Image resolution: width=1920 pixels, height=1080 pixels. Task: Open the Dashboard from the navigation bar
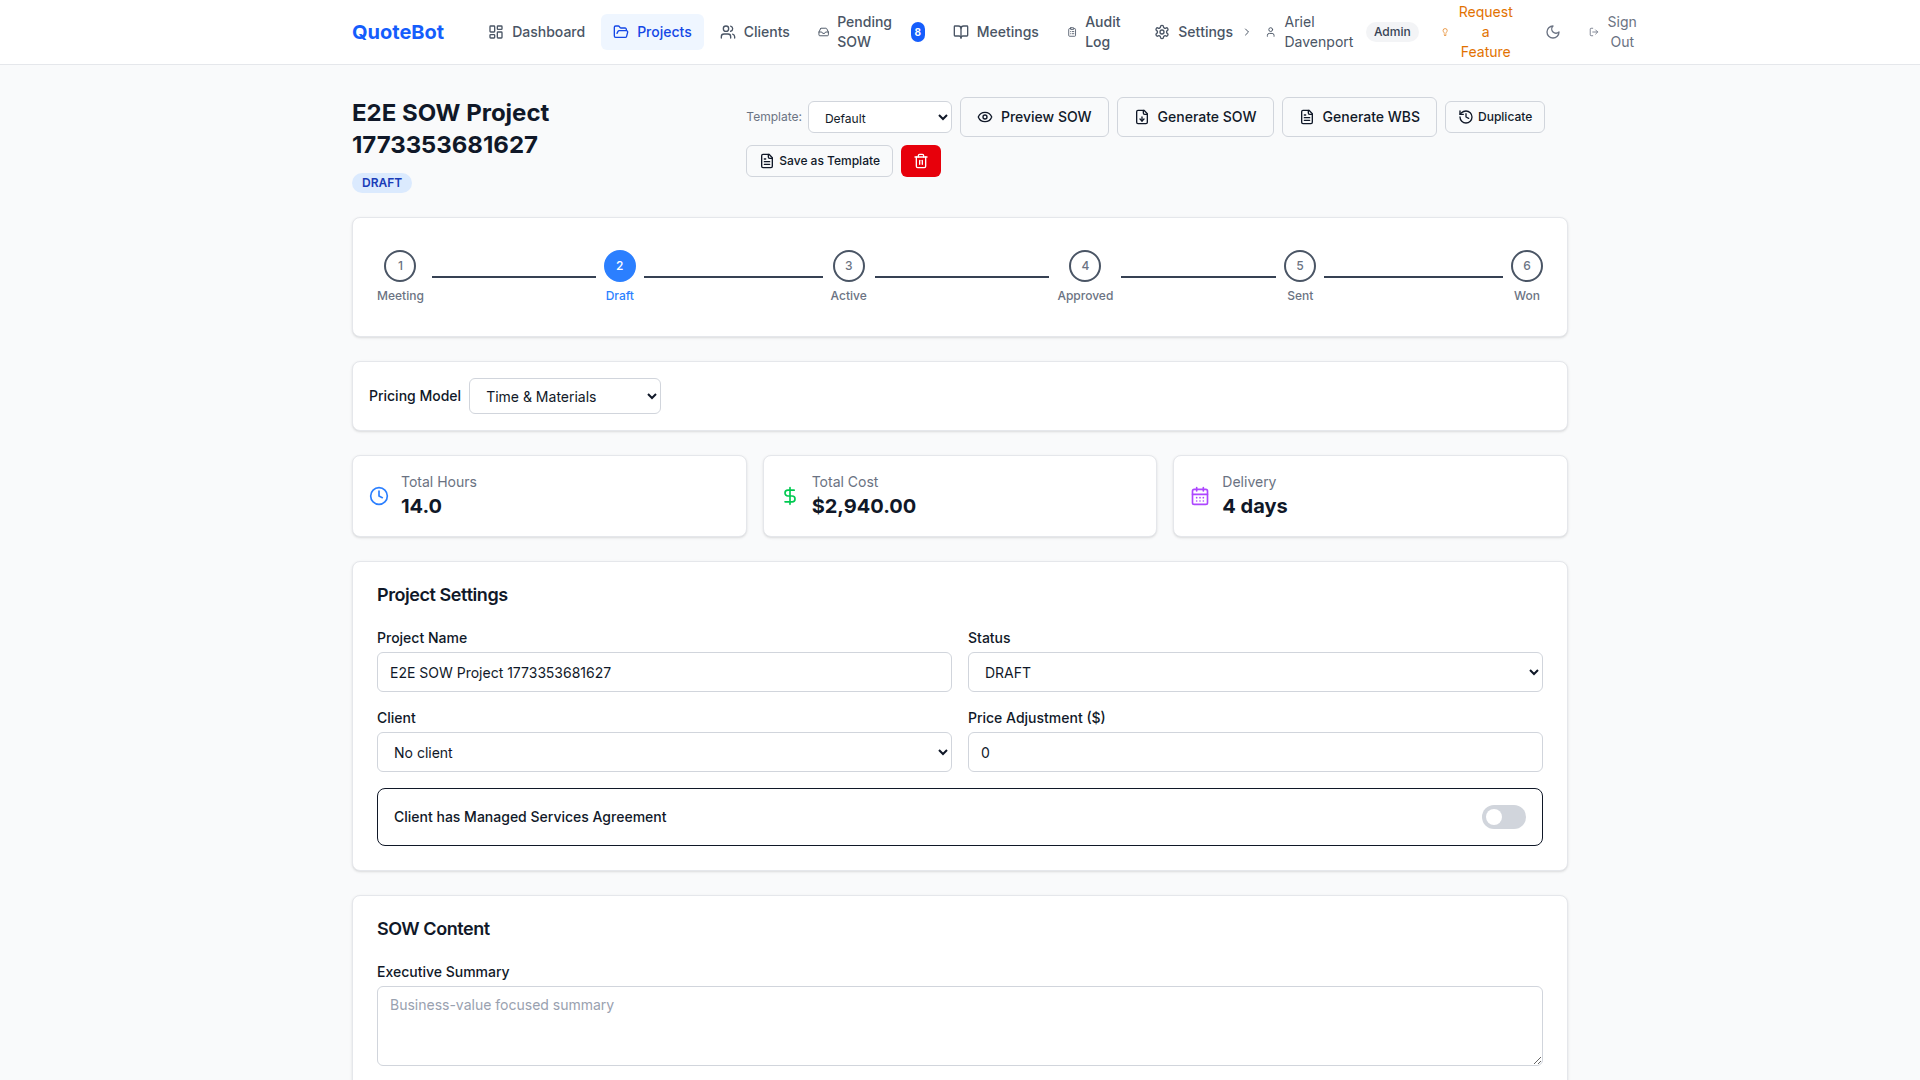[x=536, y=31]
